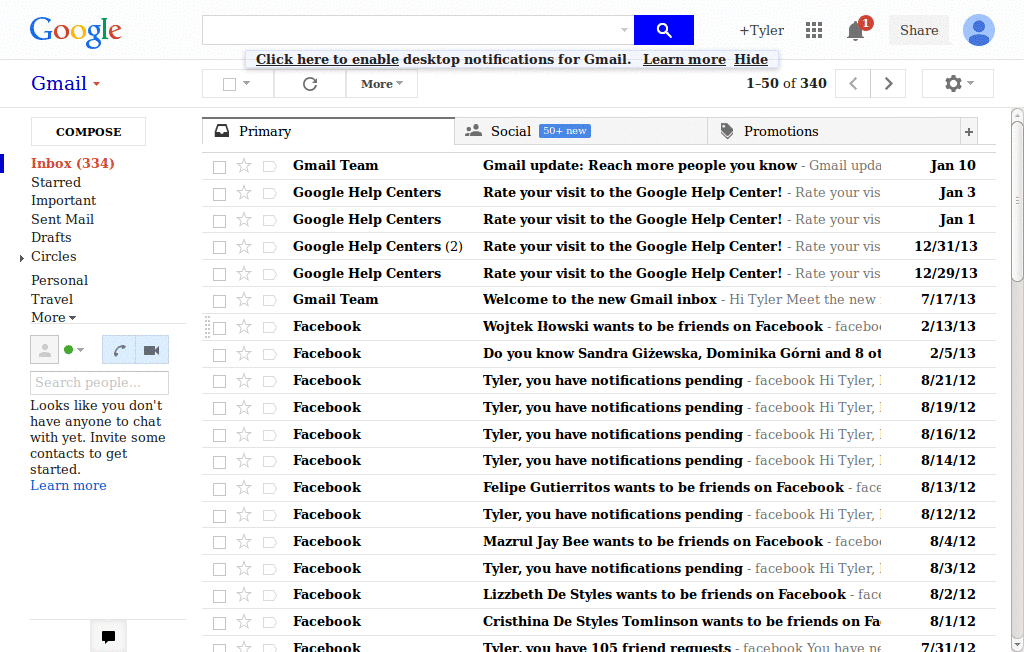Click the blue search magnifier button
Viewport: 1024px width, 652px height.
664,30
